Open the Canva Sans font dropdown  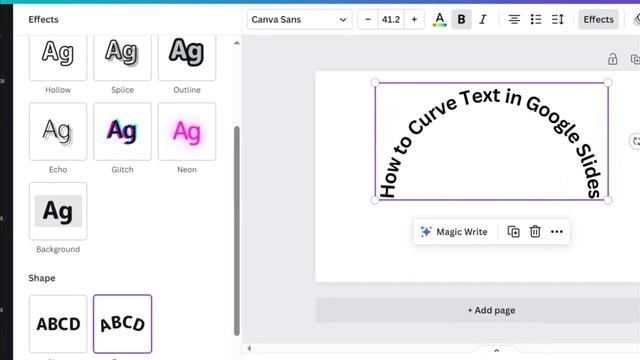299,20
